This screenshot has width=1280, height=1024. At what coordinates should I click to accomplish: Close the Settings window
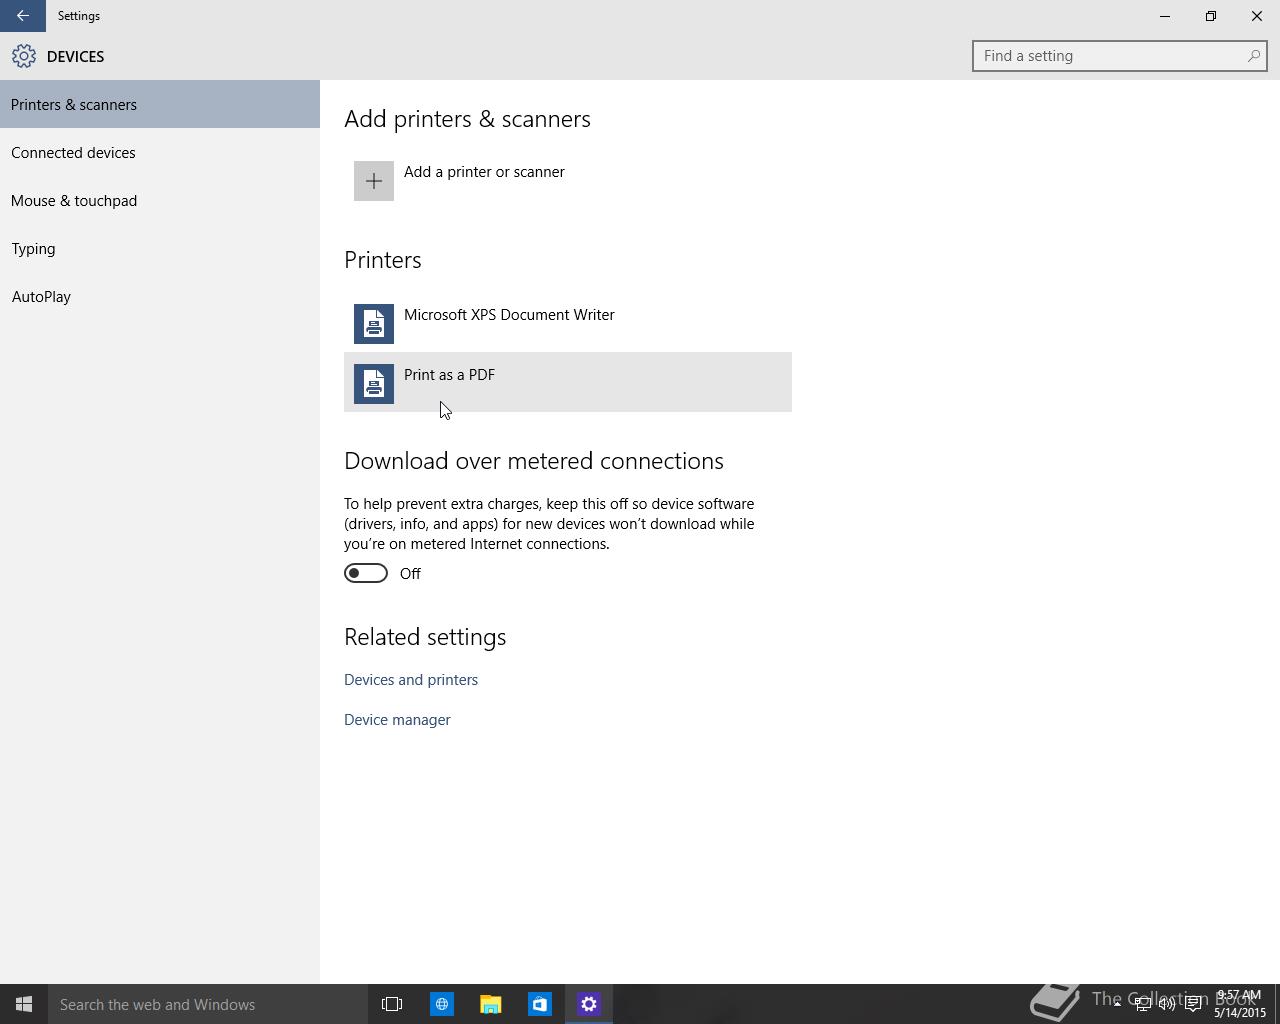1257,16
